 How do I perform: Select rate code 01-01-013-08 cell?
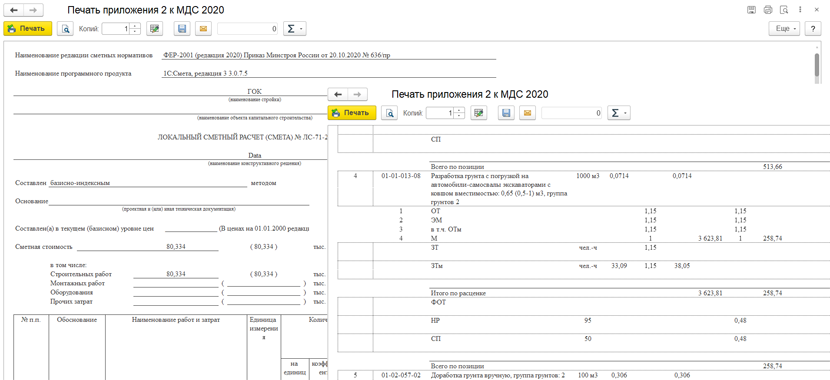coord(400,175)
